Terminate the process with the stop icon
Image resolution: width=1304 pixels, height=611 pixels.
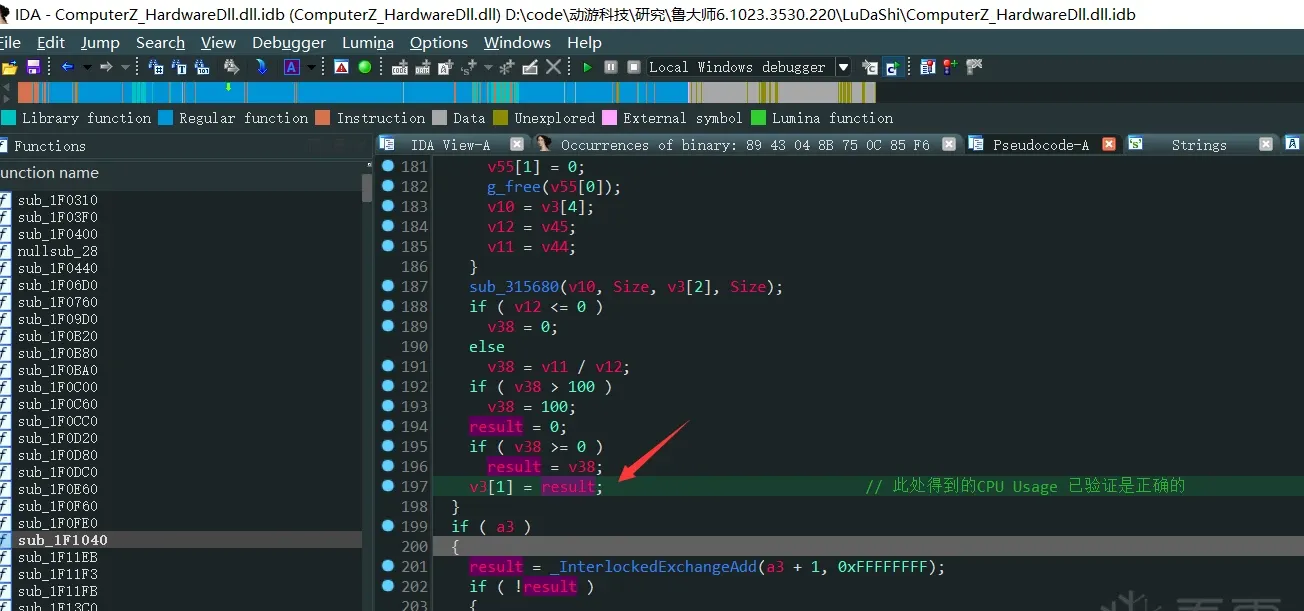coord(634,67)
